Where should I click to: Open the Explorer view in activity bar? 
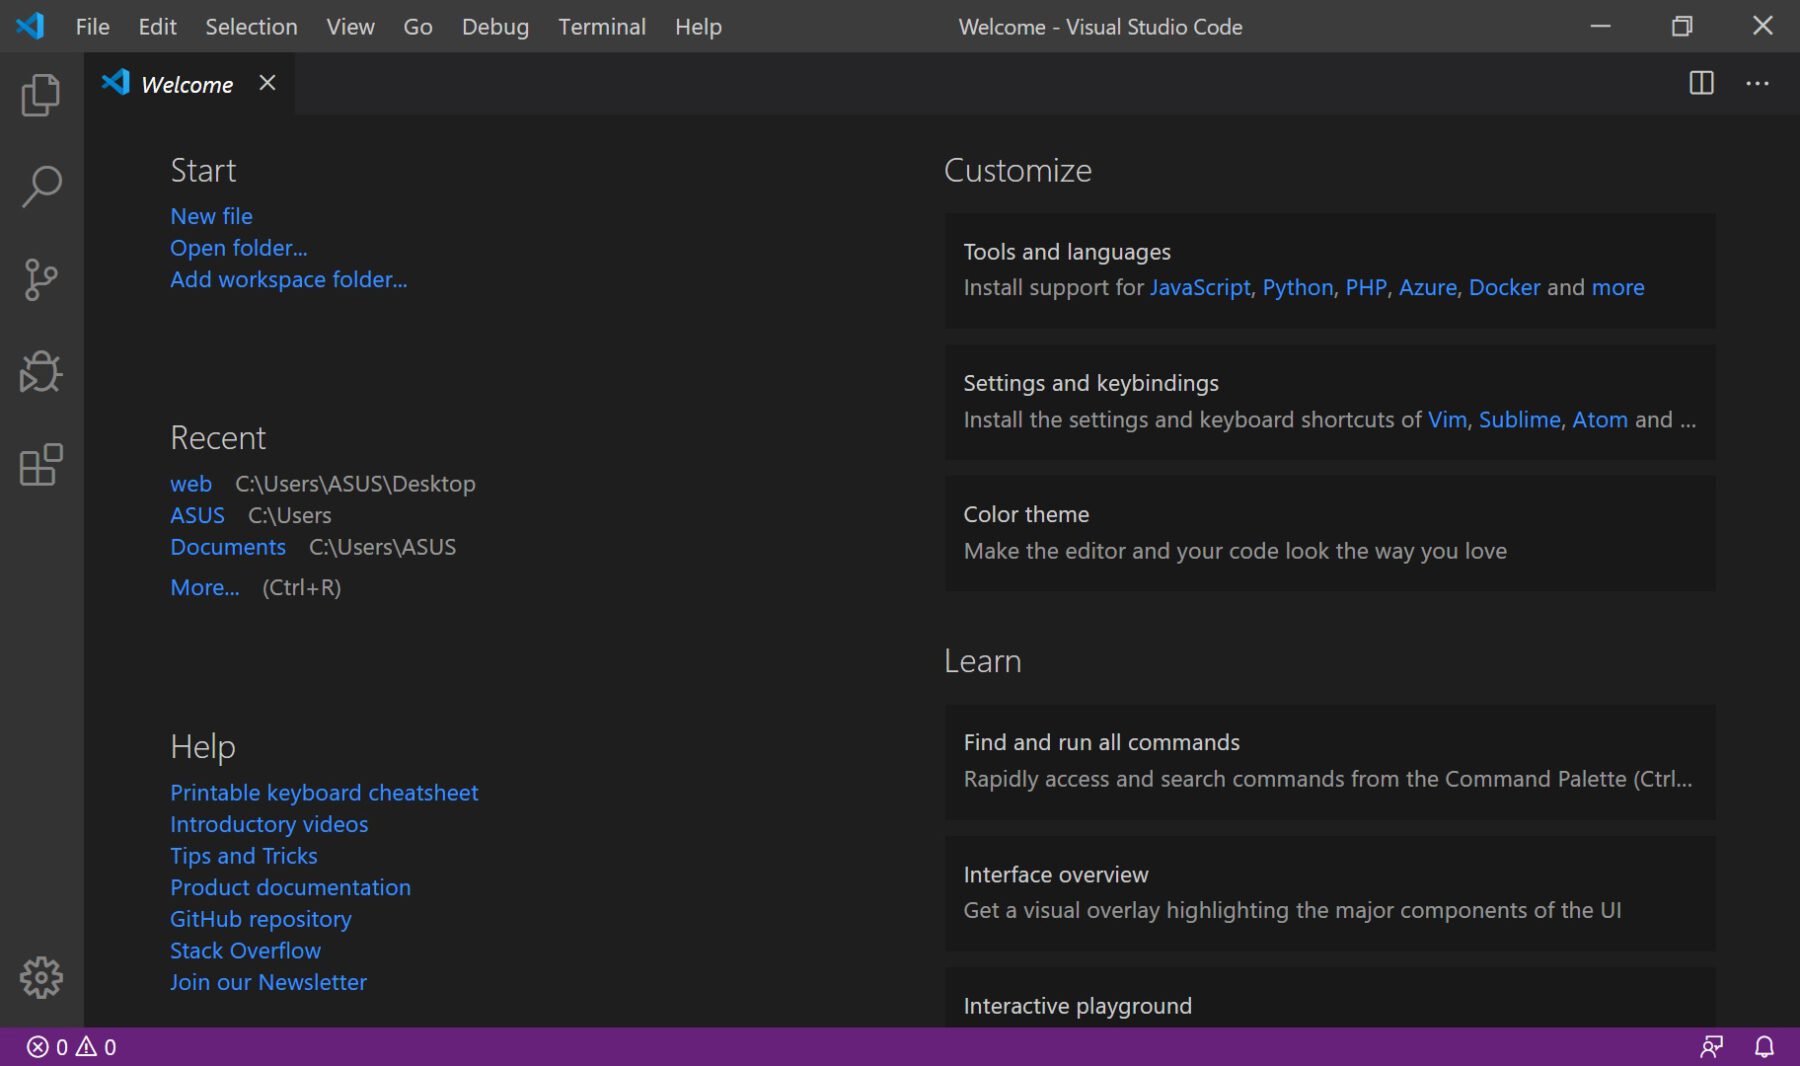pyautogui.click(x=41, y=95)
